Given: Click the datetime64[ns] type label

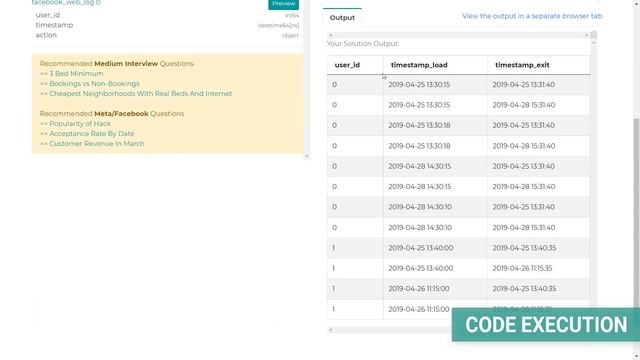Looking at the screenshot, I should coord(278,25).
